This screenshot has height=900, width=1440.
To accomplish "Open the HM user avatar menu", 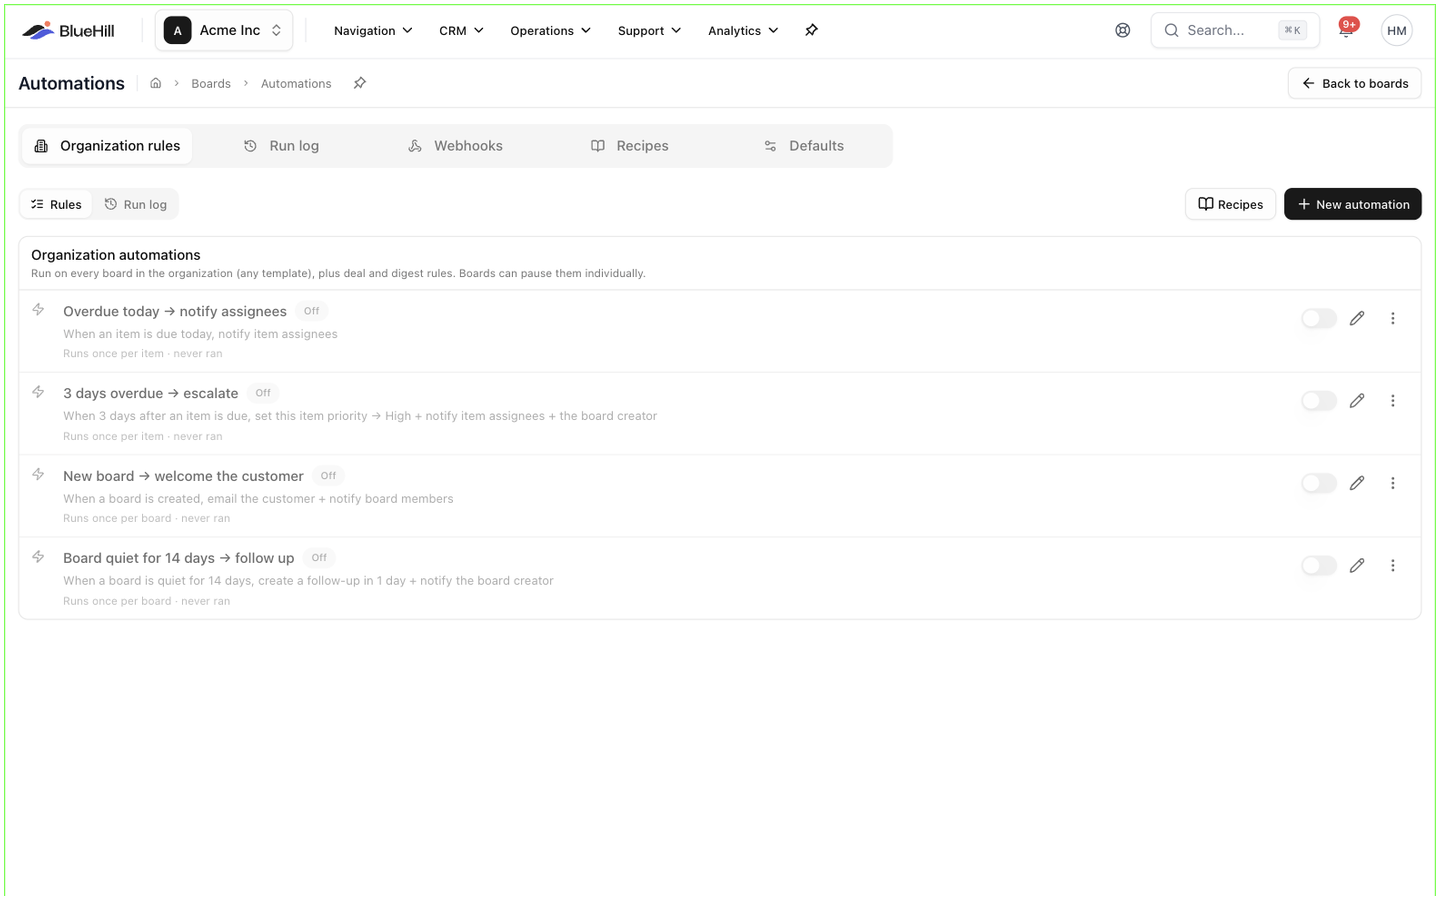I will coord(1397,30).
